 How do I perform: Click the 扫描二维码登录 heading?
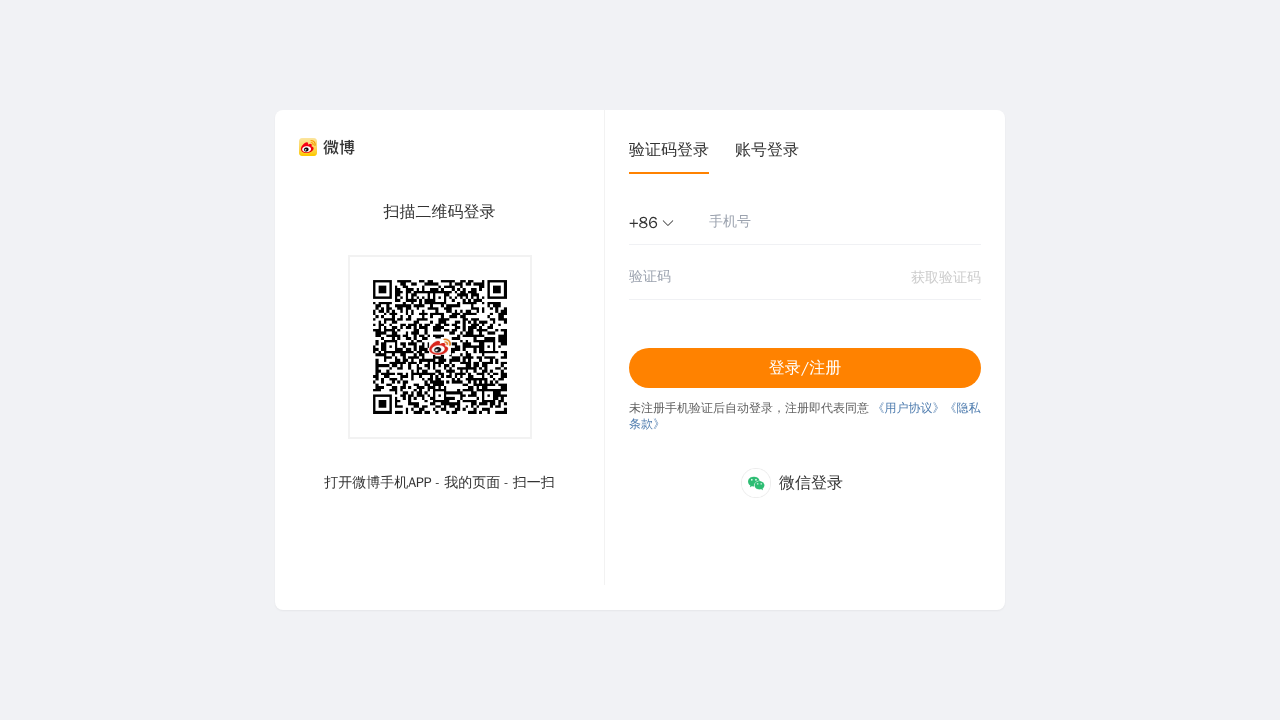pyautogui.click(x=439, y=212)
